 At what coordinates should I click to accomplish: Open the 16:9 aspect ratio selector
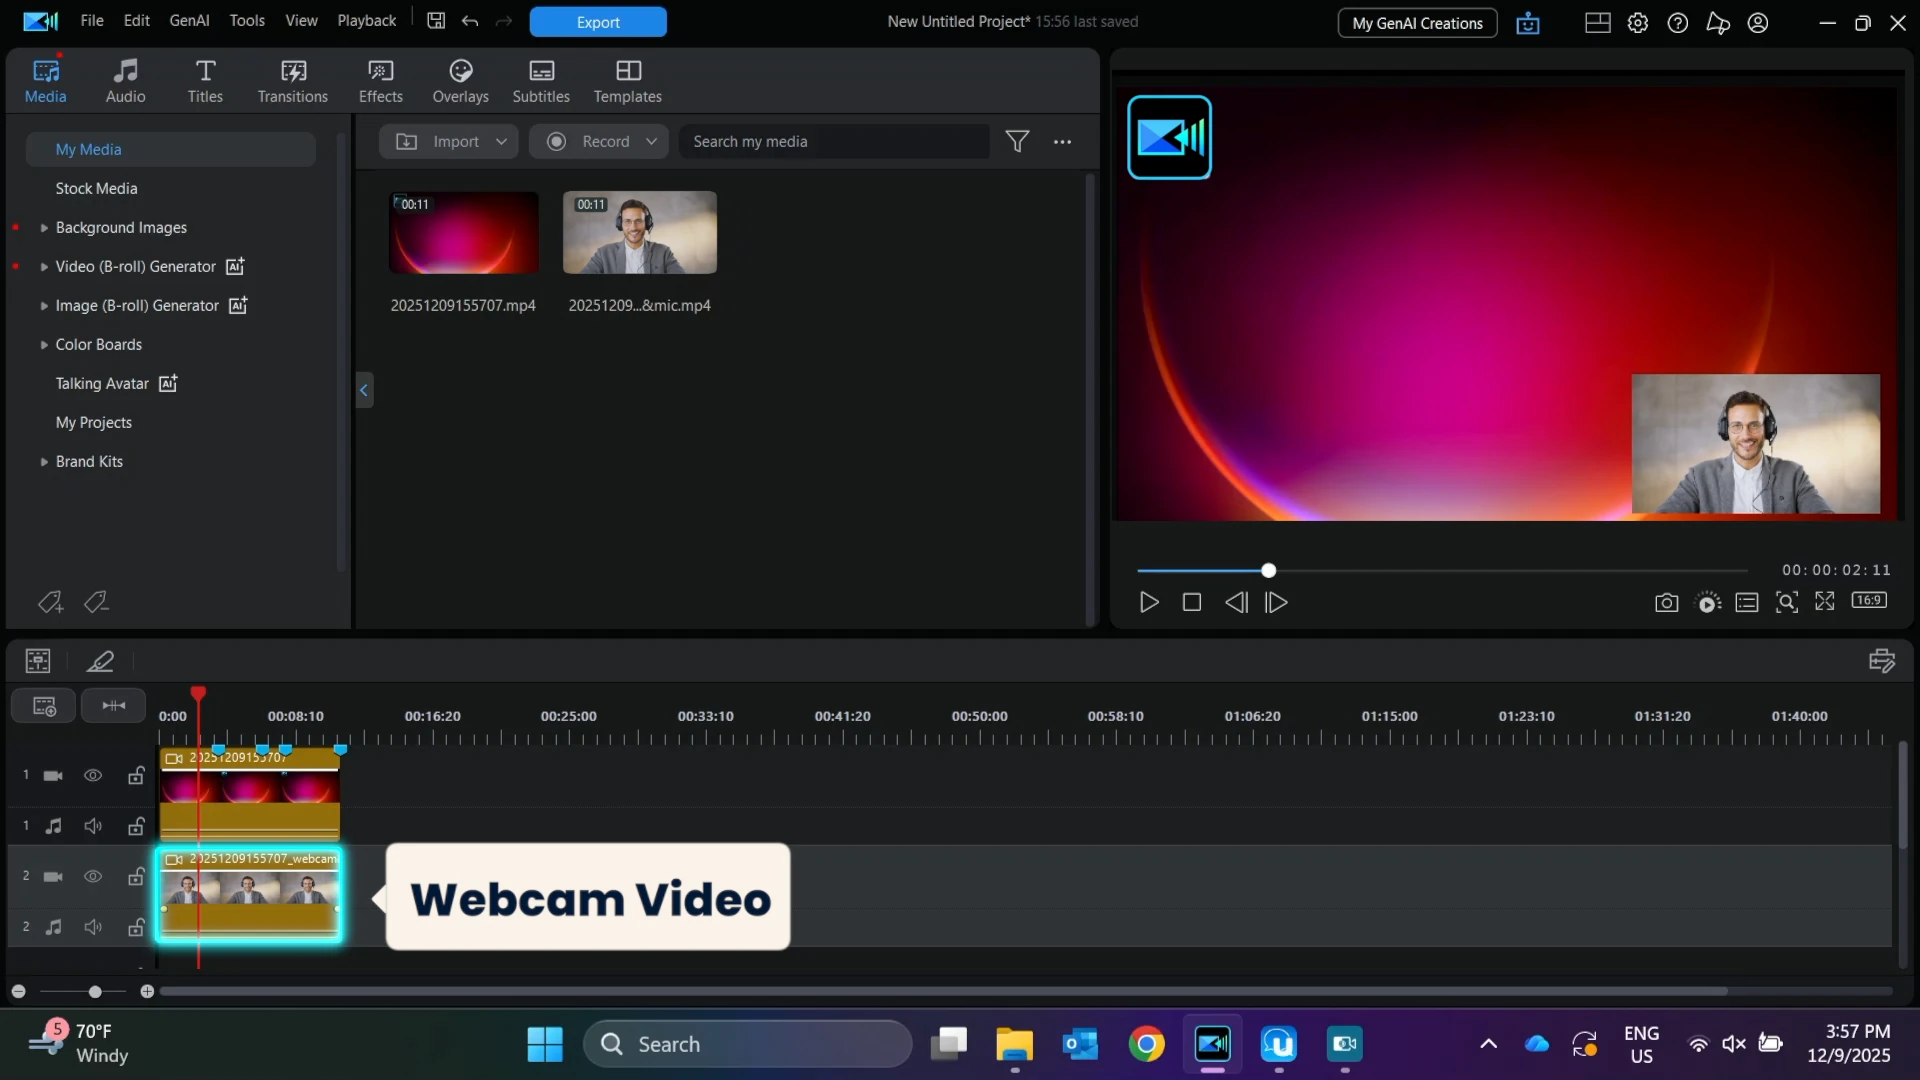(1869, 600)
